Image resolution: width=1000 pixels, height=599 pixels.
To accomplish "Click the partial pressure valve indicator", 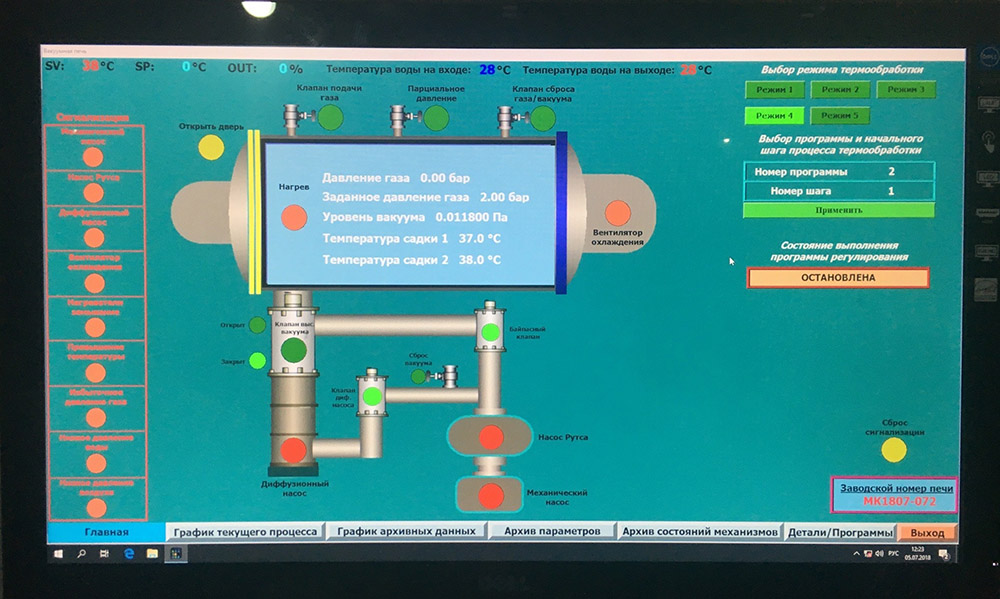I will pyautogui.click(x=436, y=118).
